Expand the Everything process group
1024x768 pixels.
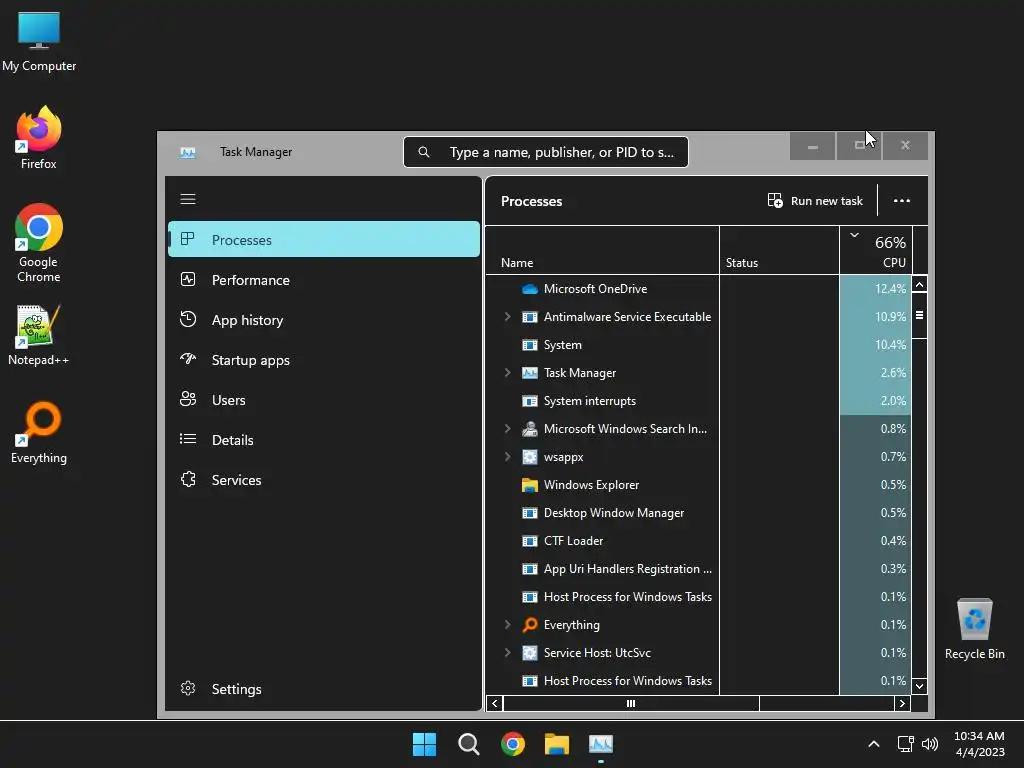coord(507,625)
